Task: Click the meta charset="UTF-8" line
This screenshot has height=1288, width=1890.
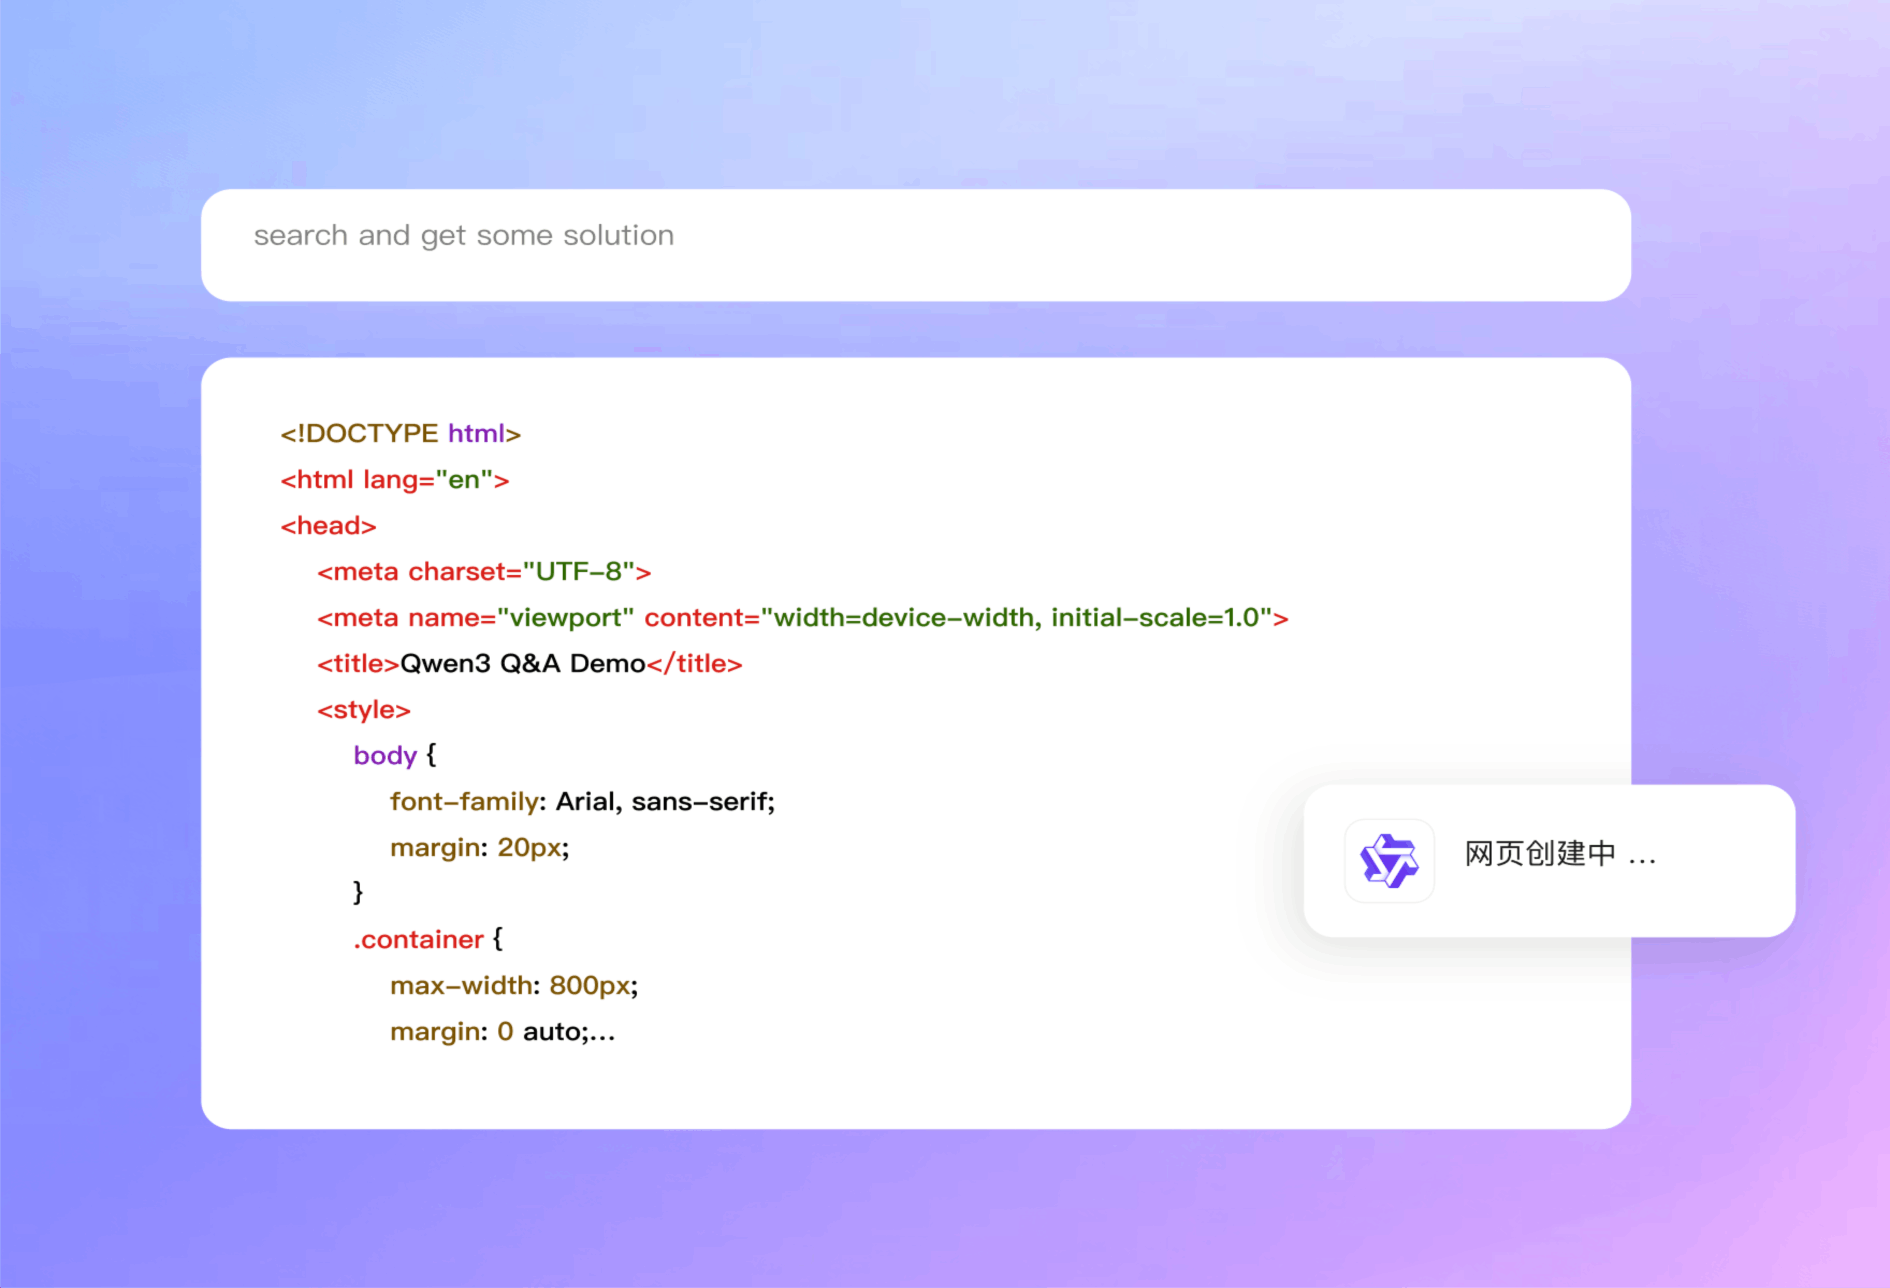Action: [x=484, y=572]
